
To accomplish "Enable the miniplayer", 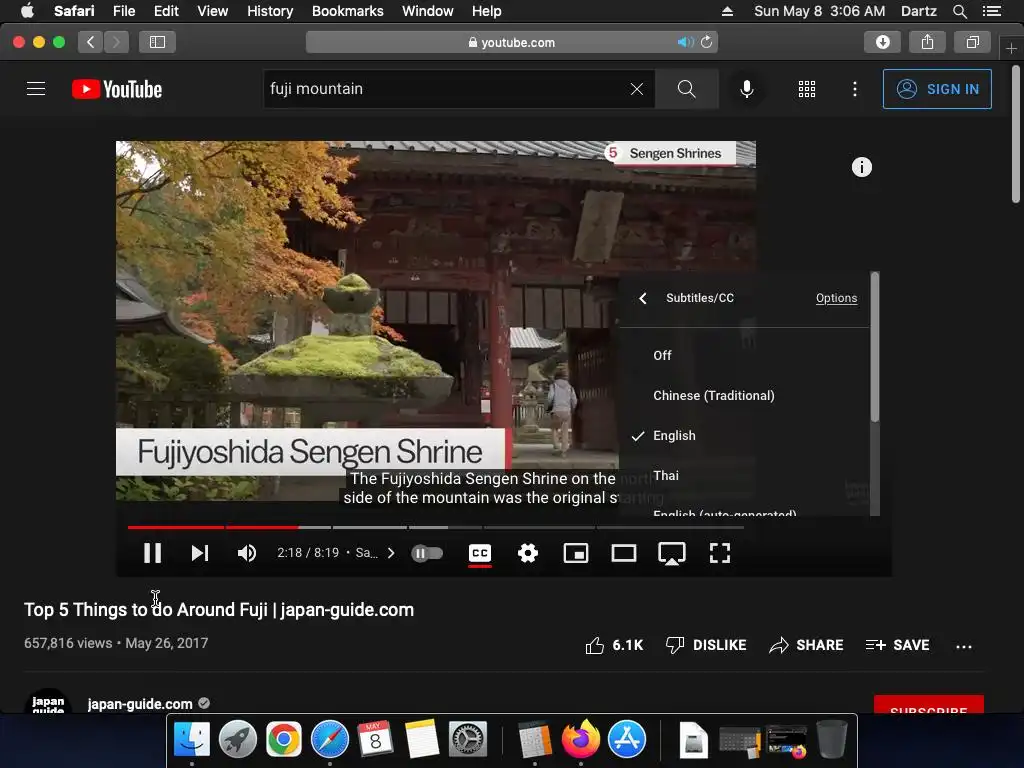I will point(576,553).
